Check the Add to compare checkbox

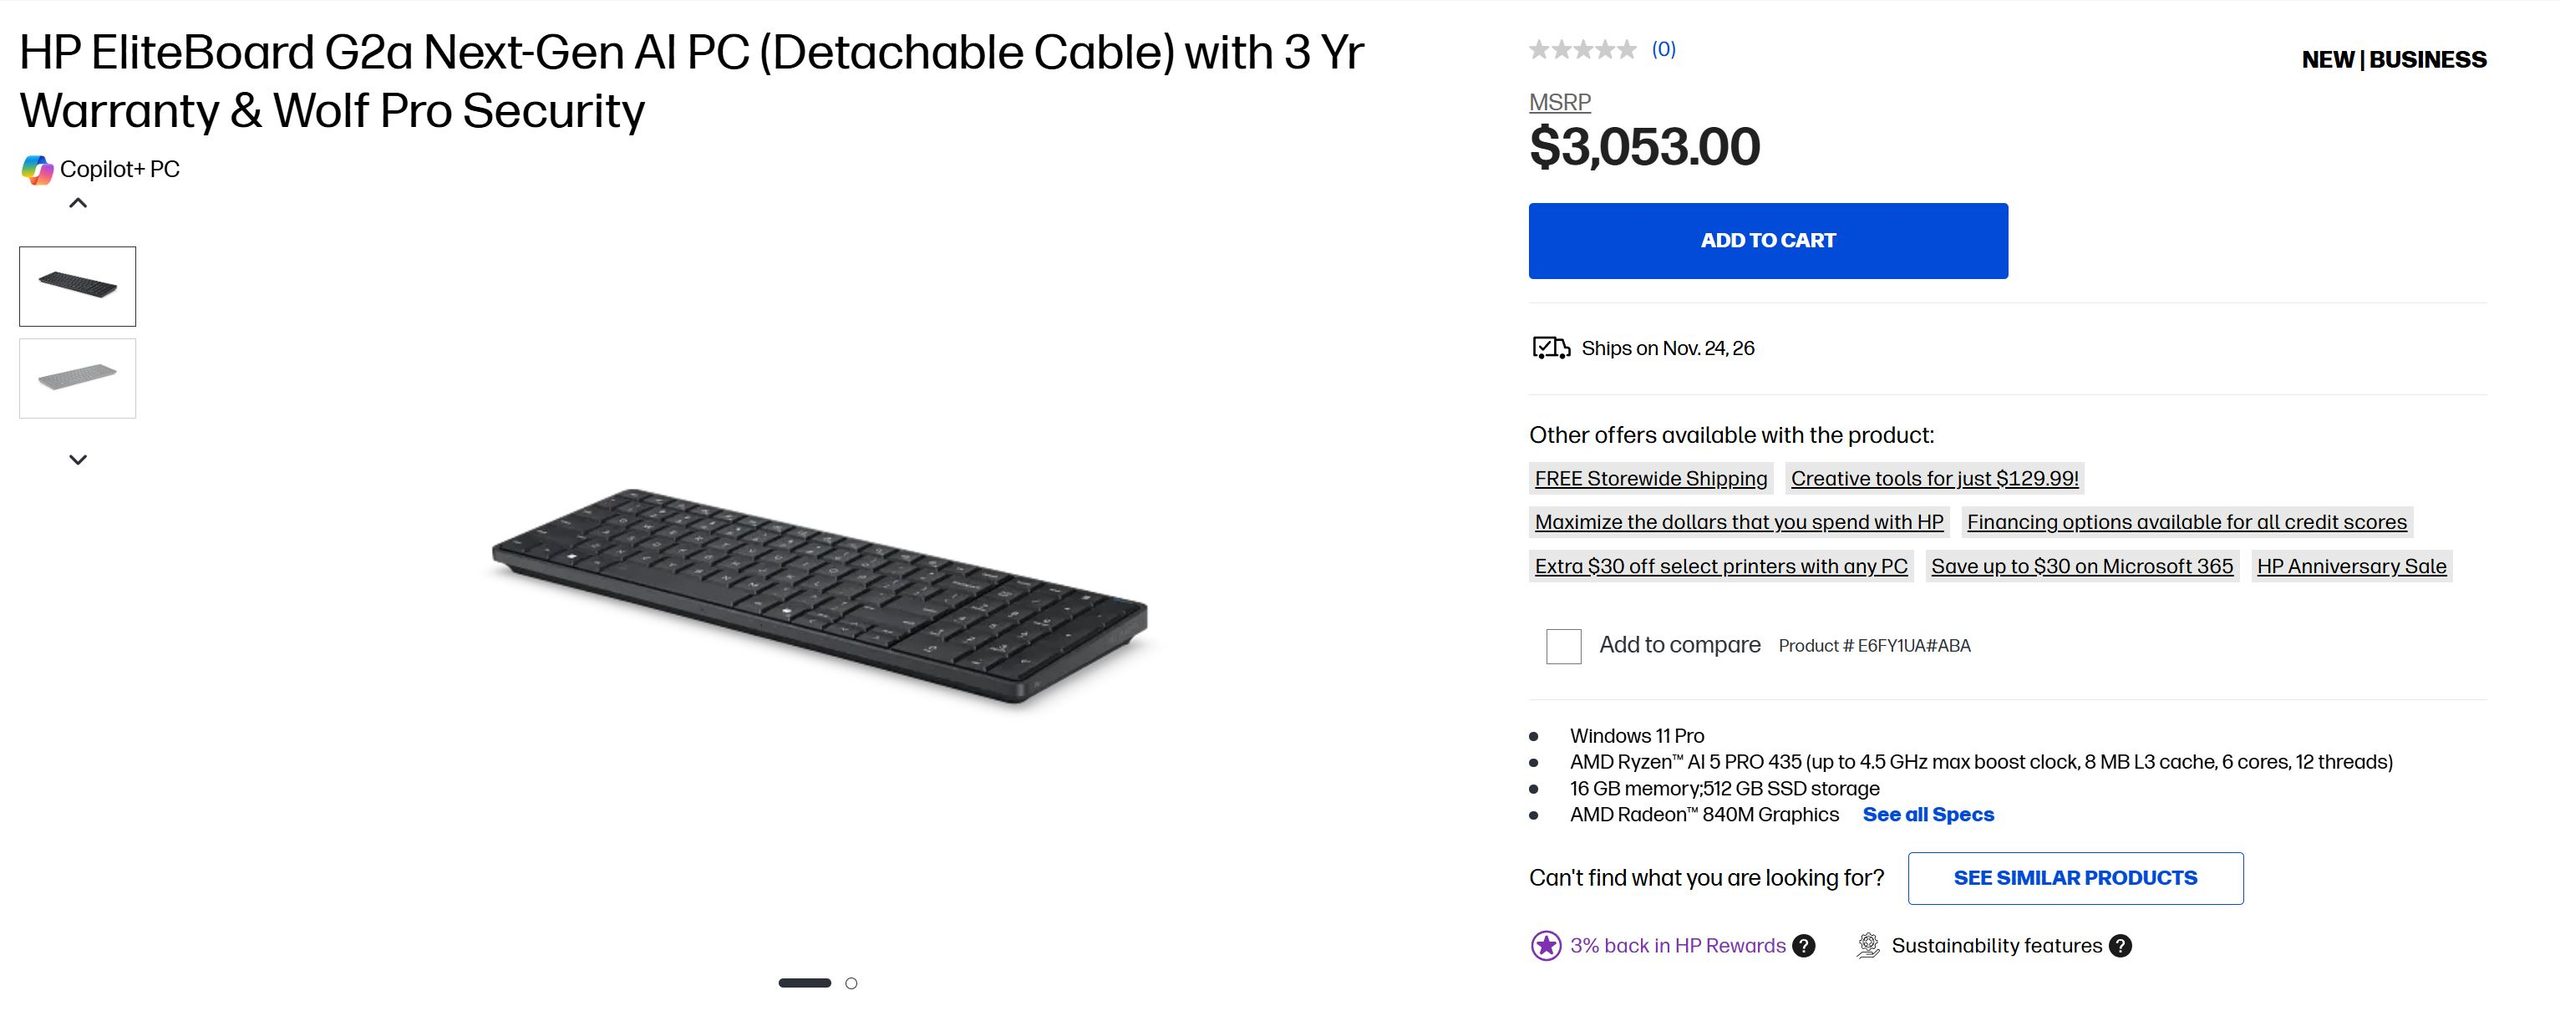coord(1563,646)
